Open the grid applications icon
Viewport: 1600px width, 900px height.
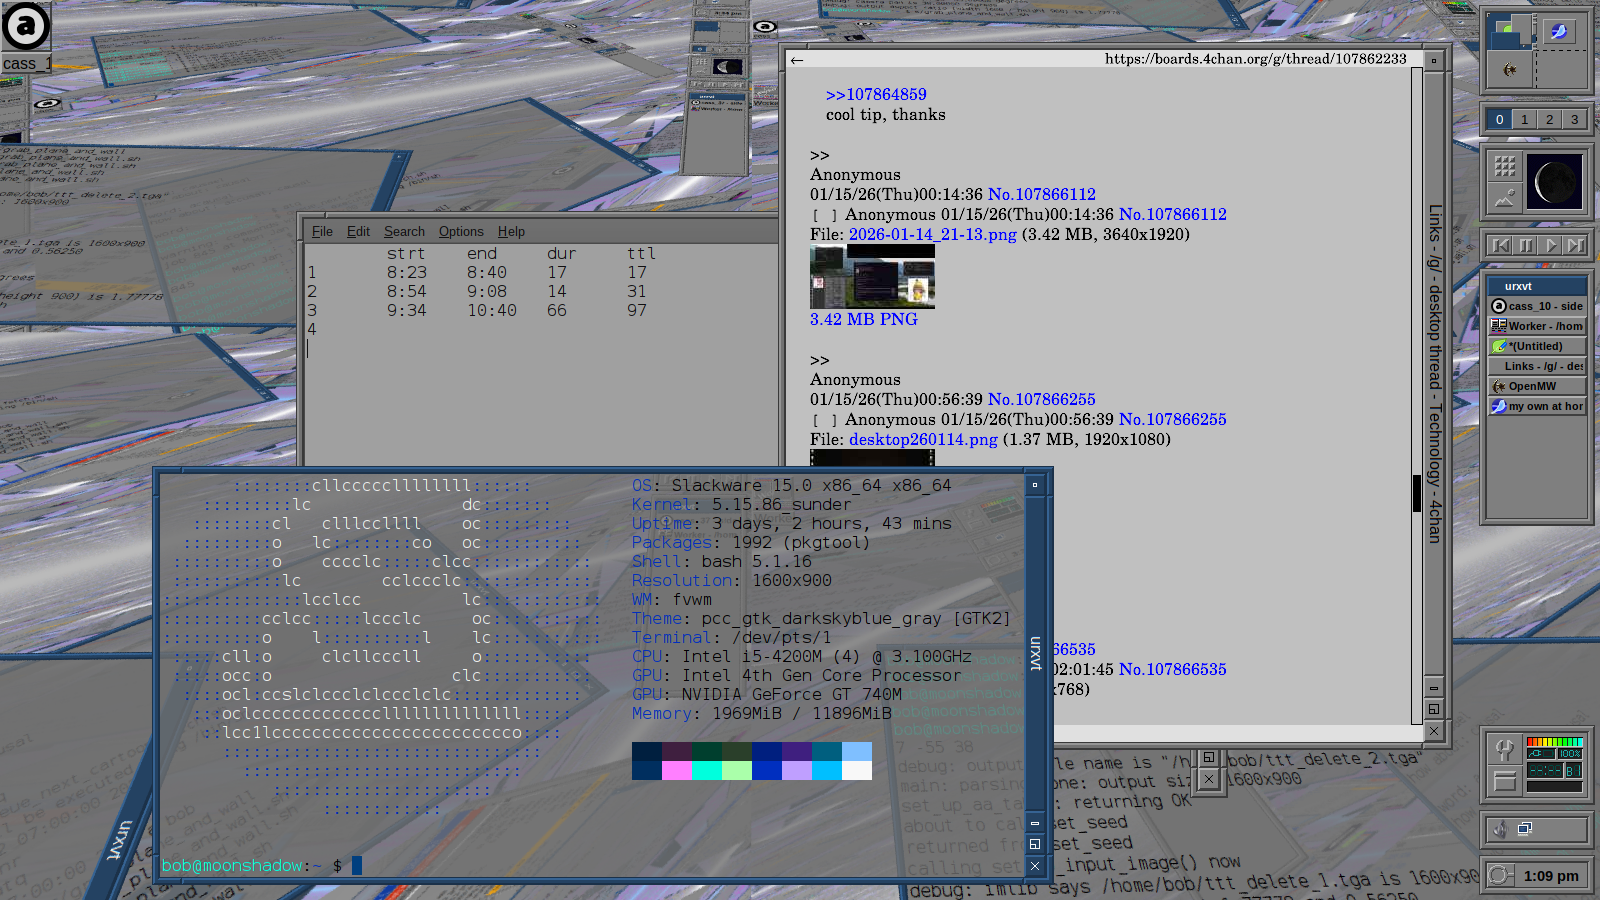(x=1505, y=166)
